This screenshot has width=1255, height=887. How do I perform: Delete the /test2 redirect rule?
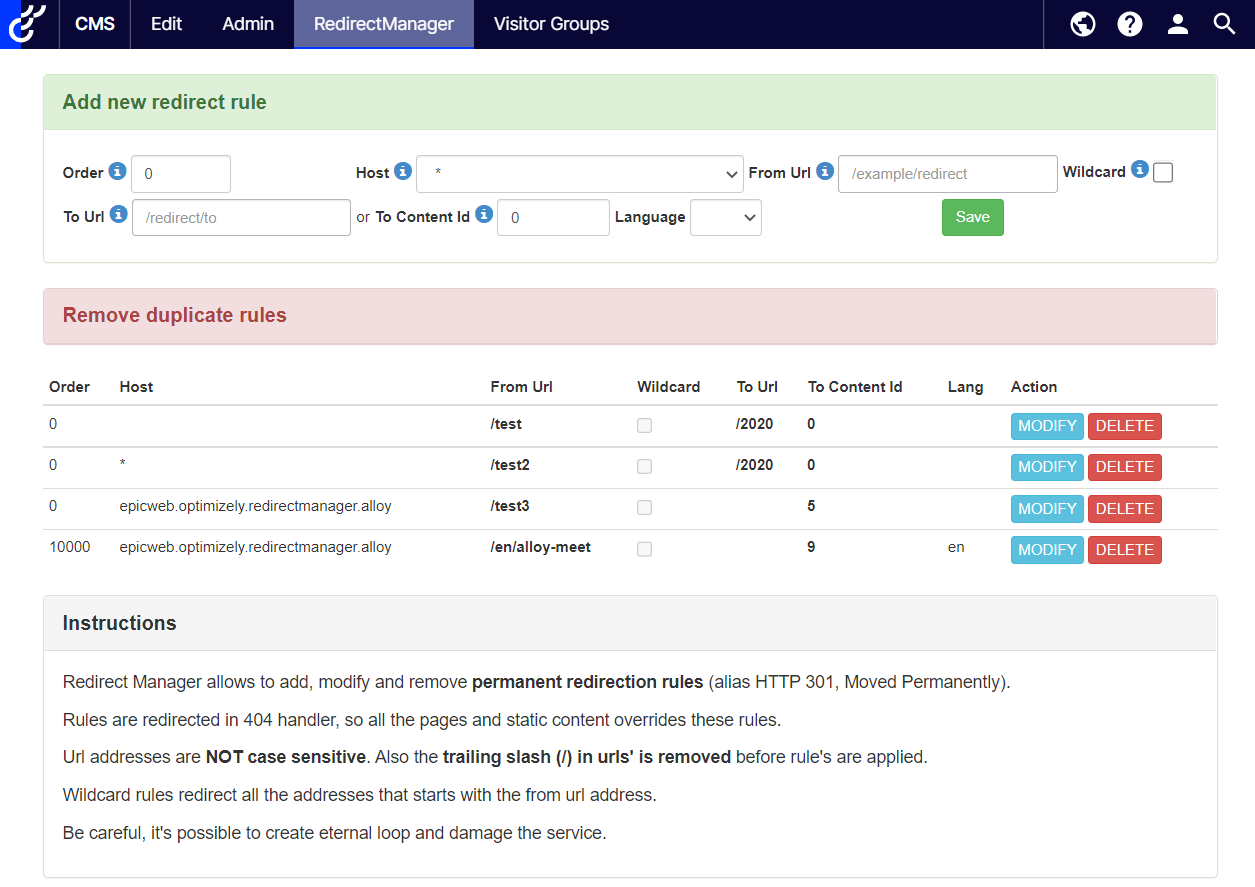(1124, 467)
